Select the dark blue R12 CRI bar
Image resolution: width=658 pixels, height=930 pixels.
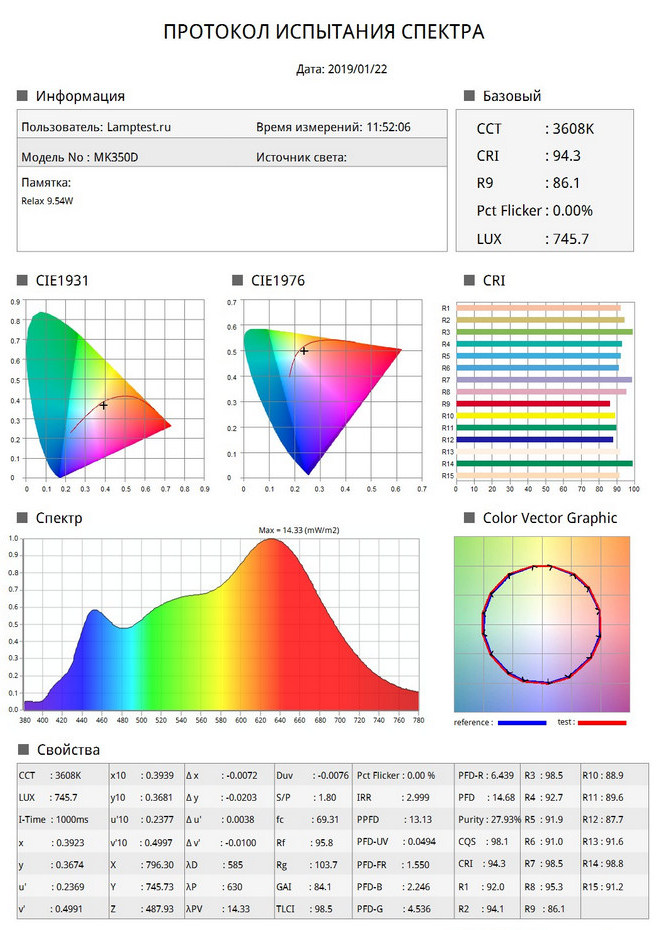point(535,439)
